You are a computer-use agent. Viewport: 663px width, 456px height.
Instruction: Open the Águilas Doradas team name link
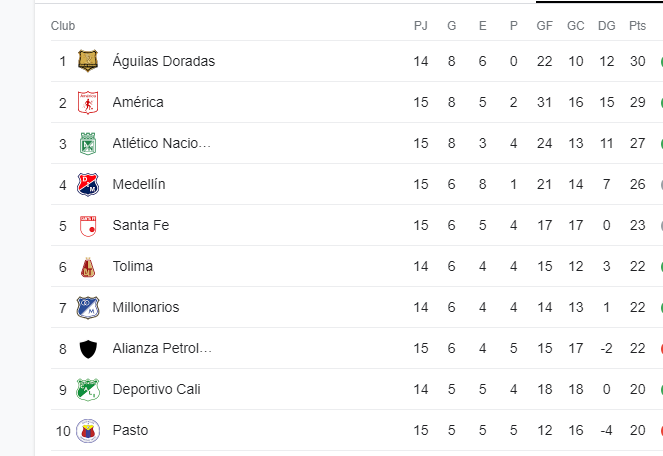(x=164, y=61)
